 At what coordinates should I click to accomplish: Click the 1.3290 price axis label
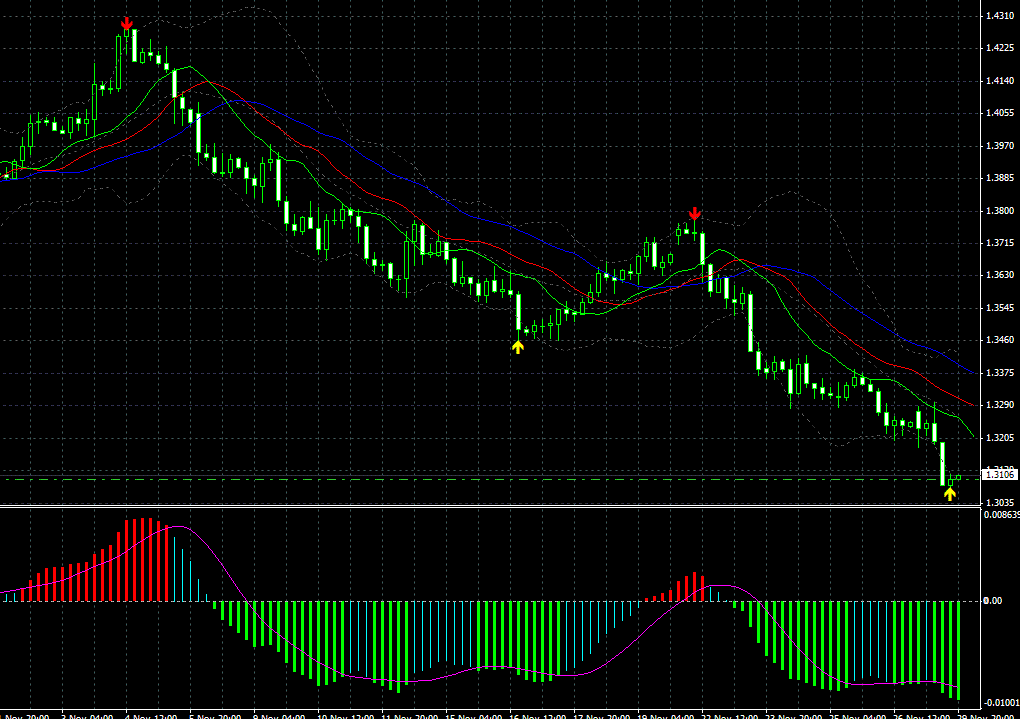click(1000, 405)
